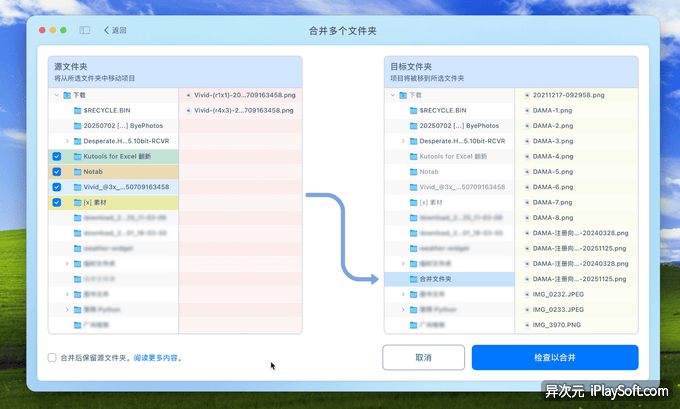This screenshot has height=409, width=680.
Task: Collapse the target 下载 folder tree
Action: pos(393,95)
